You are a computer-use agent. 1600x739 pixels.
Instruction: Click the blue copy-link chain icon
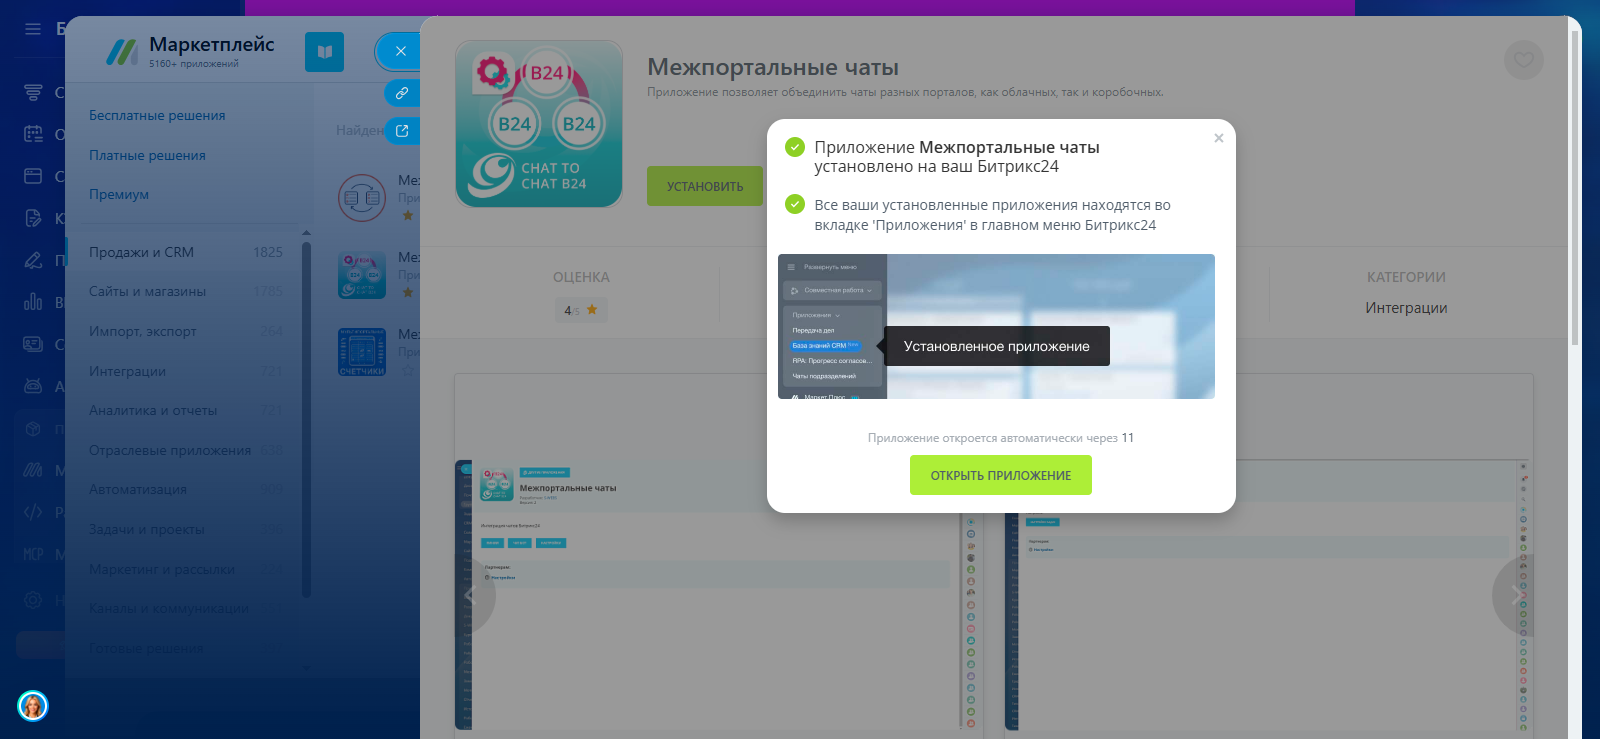pyautogui.click(x=401, y=93)
